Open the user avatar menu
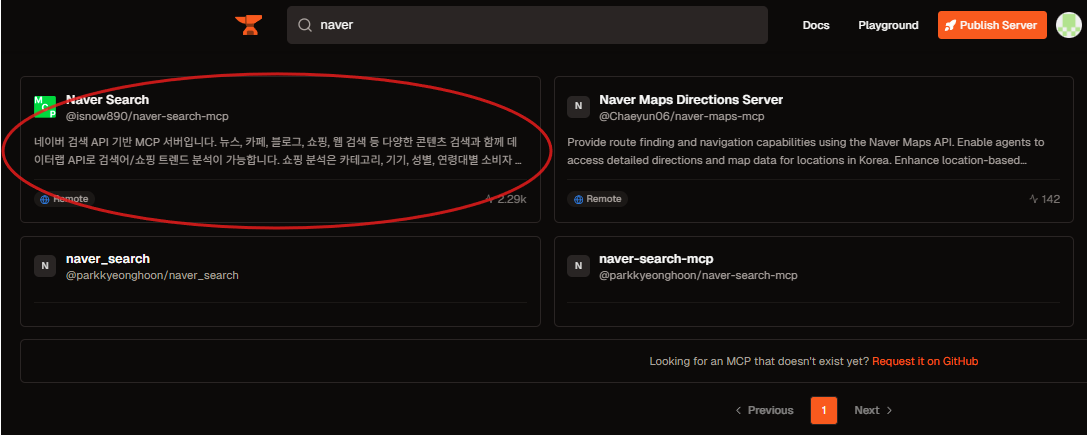The image size is (1087, 435). tap(1068, 25)
